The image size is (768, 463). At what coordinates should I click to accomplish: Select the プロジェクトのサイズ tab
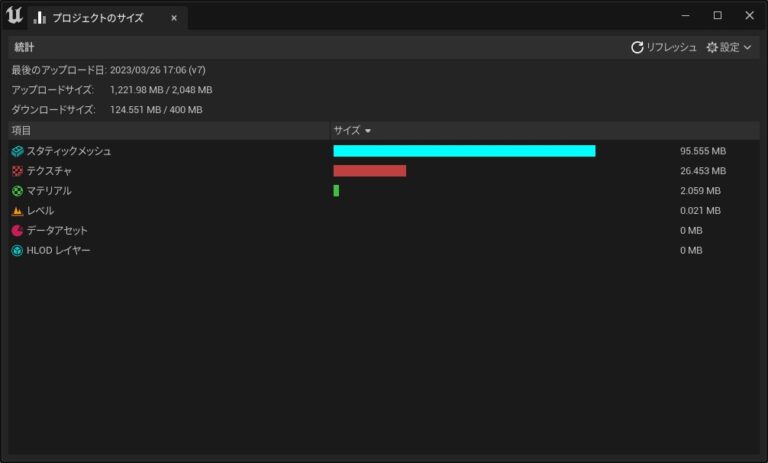click(100, 17)
